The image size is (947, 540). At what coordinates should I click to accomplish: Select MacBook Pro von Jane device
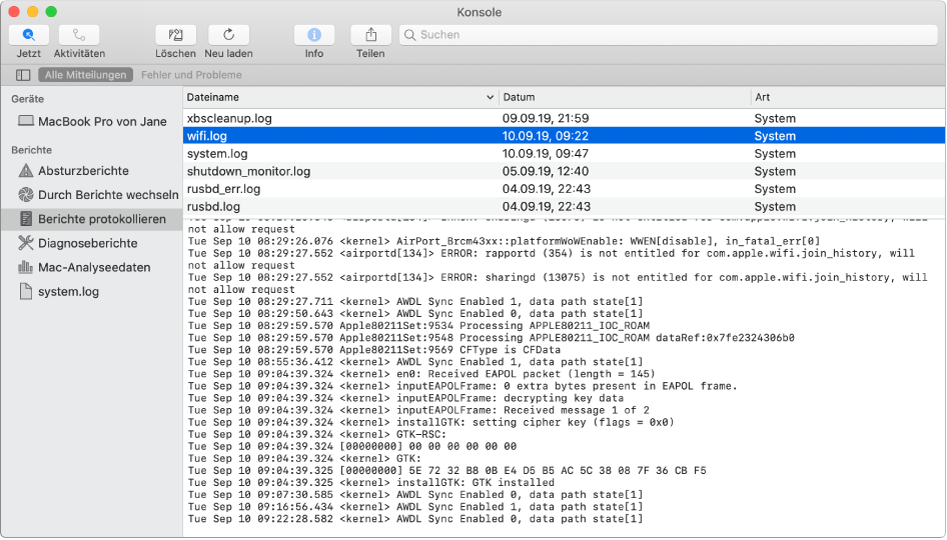tap(92, 121)
